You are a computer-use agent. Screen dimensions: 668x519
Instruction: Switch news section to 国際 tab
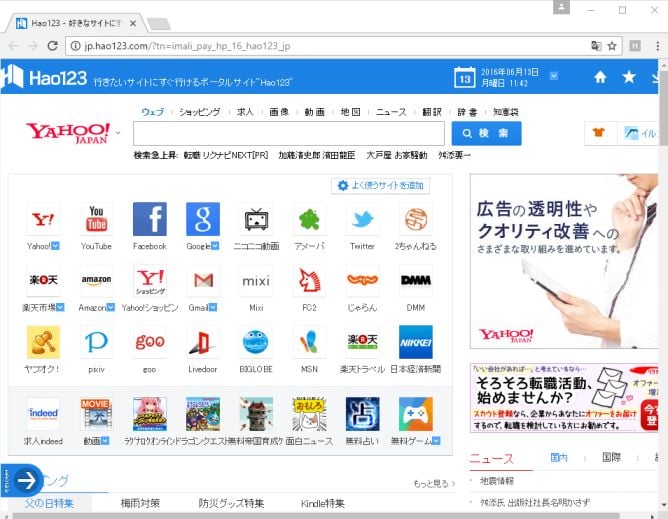point(611,458)
